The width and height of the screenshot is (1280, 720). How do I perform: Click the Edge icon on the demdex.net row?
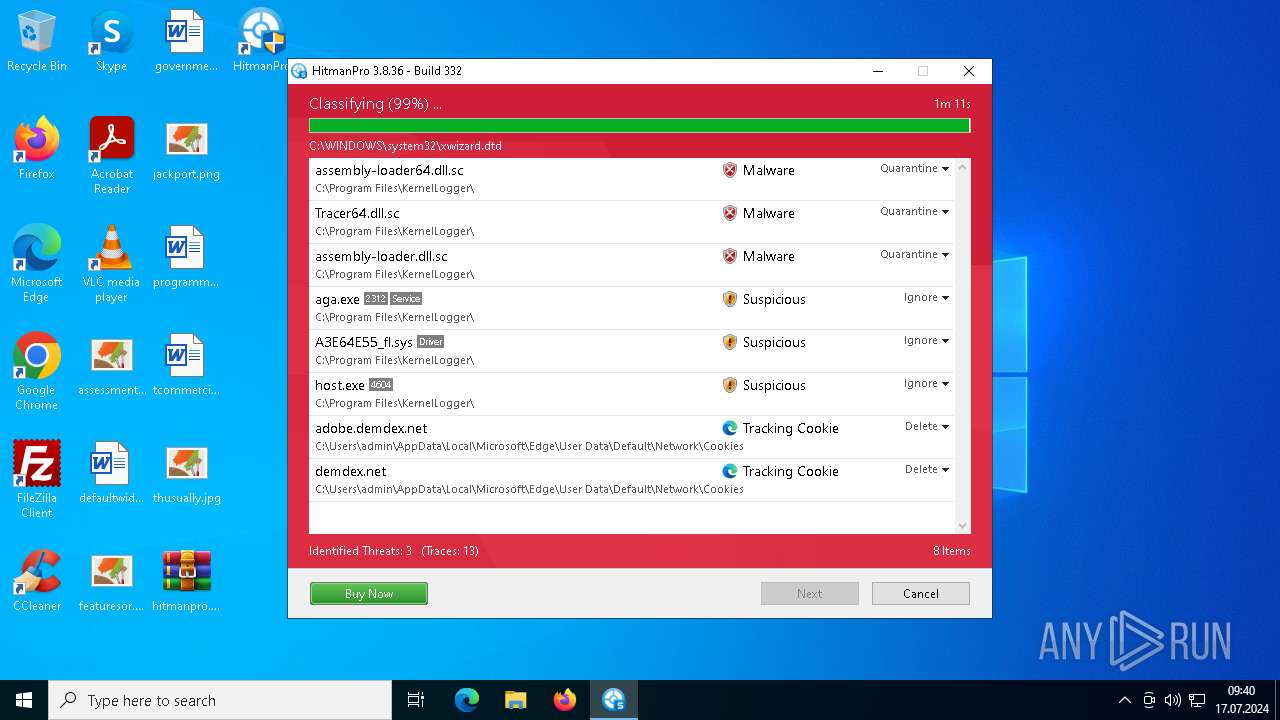point(730,471)
